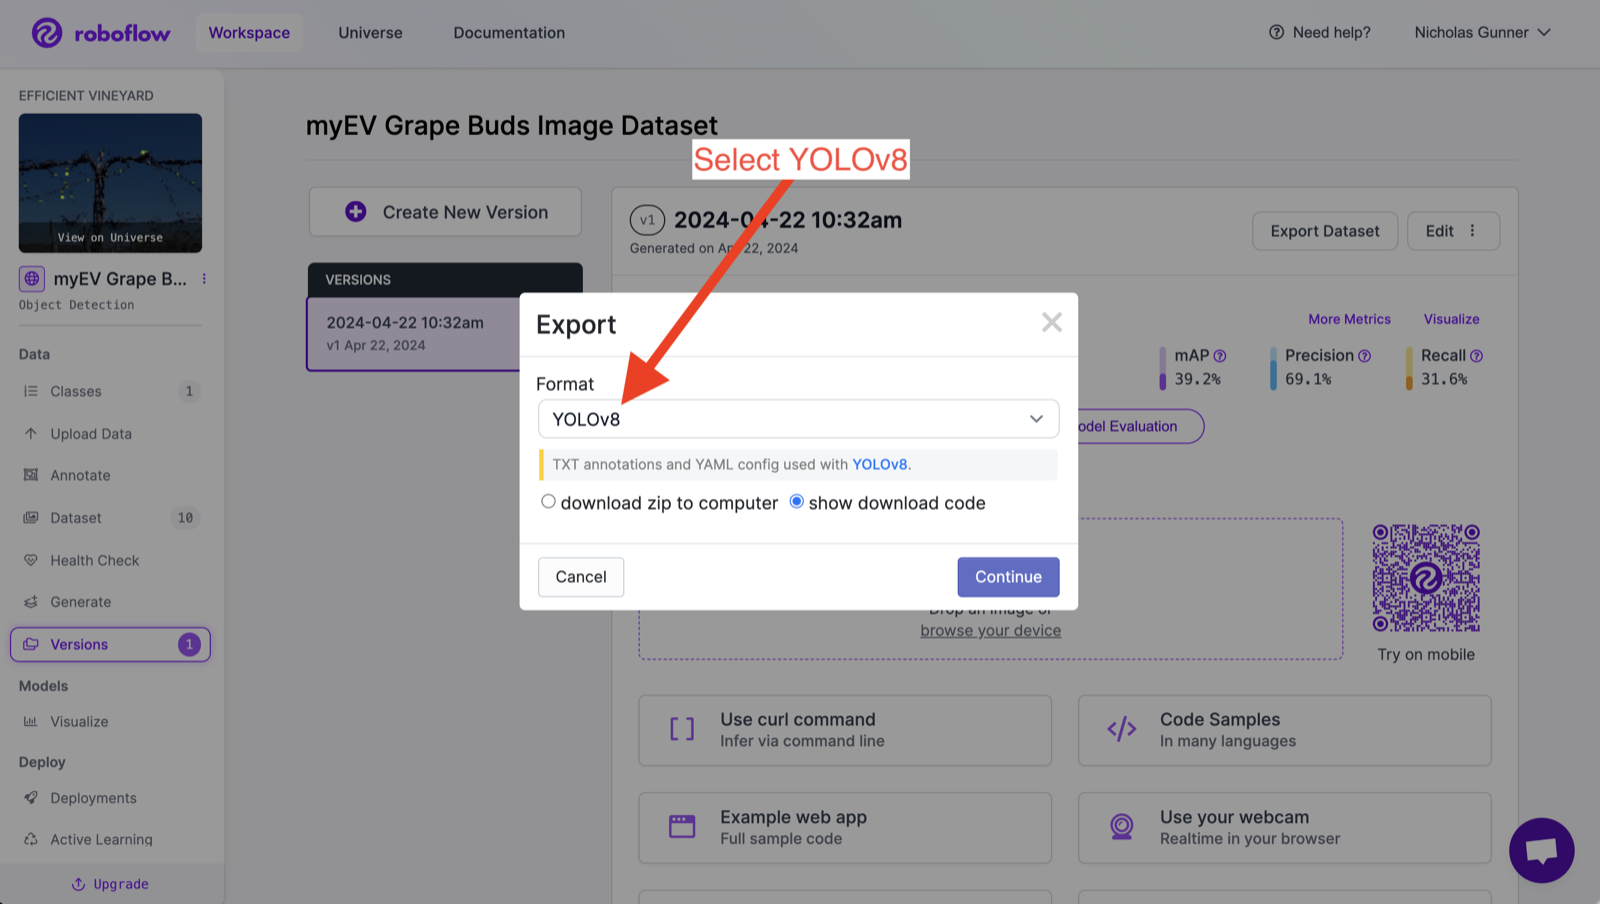The height and width of the screenshot is (904, 1600).
Task: Click Cancel in the Export dialog
Action: coord(581,577)
